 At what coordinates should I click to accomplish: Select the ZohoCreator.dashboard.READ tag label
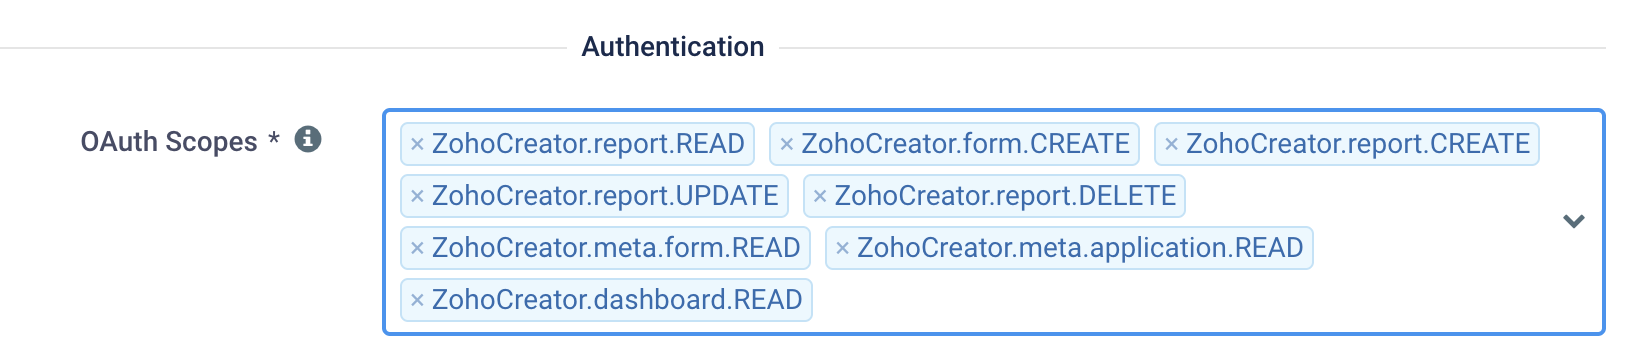[617, 300]
